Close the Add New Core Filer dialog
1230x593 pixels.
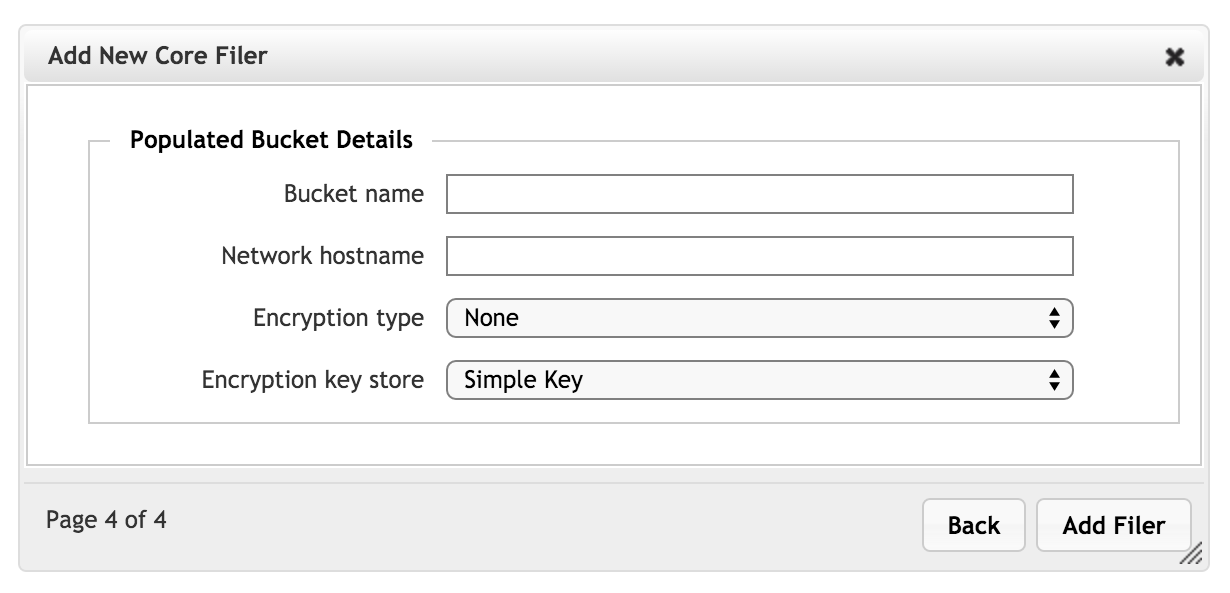point(1175,57)
